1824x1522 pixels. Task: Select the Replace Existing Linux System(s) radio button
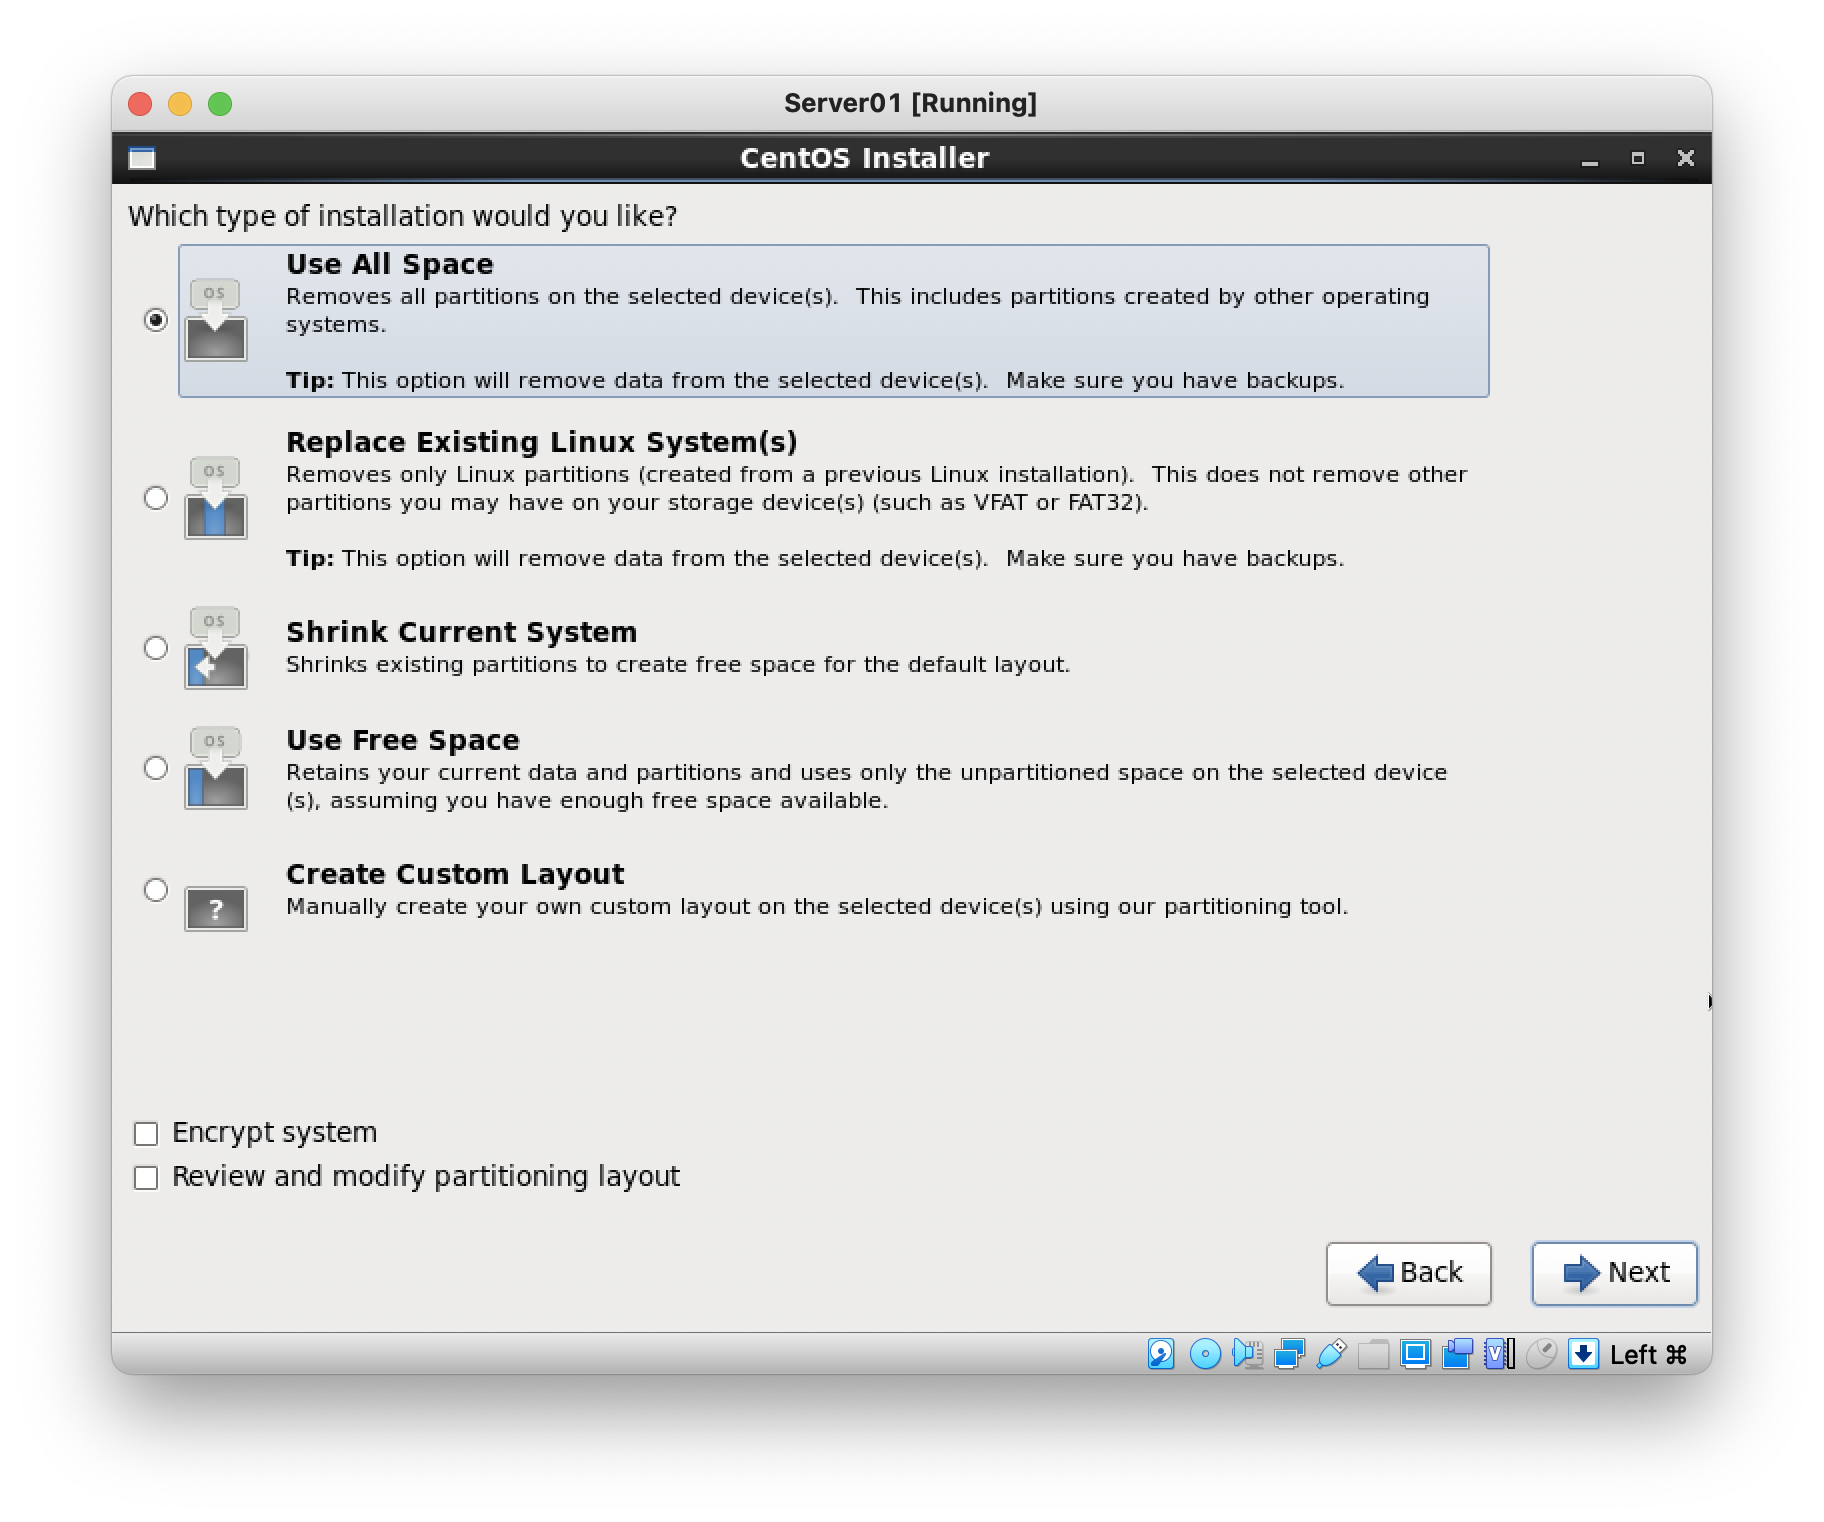[156, 498]
